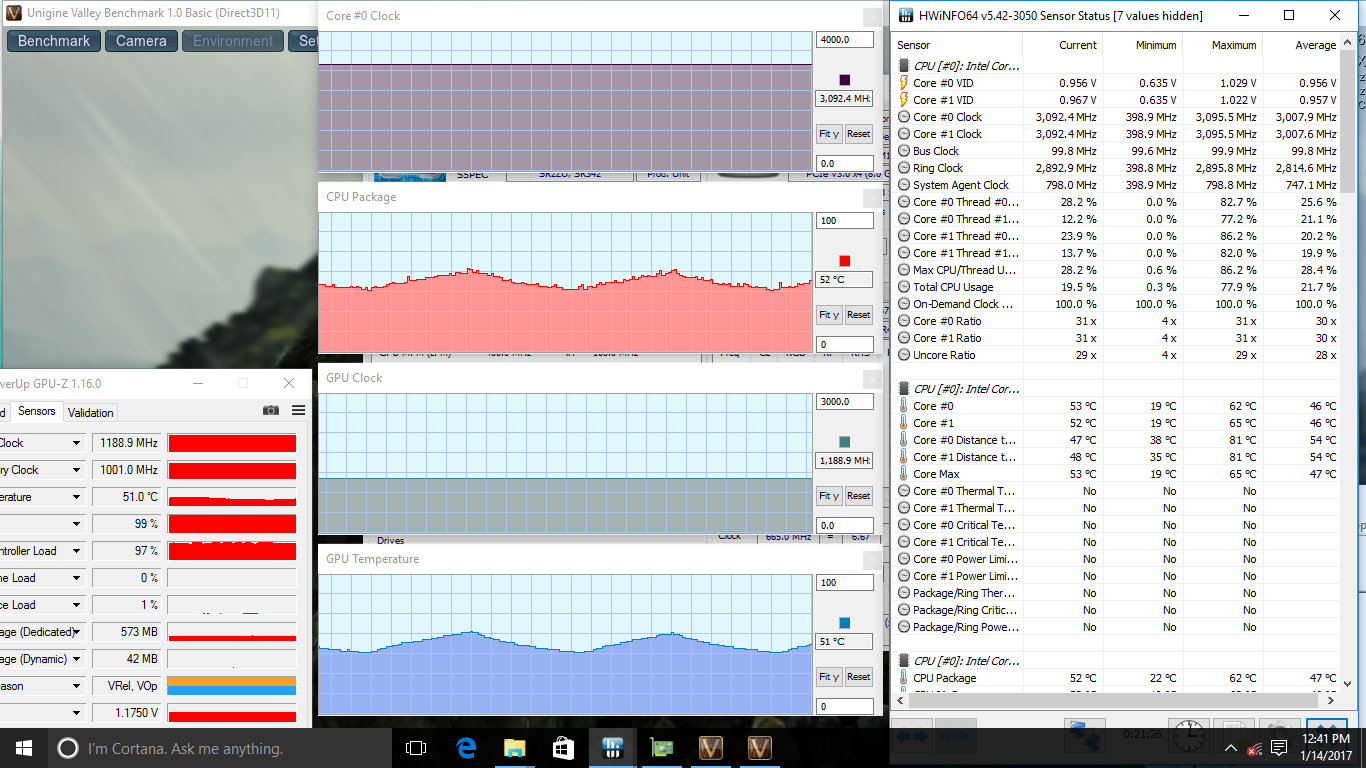The height and width of the screenshot is (768, 1366).
Task: Click Fit y in Core #0 Clock graph
Action: coord(829,134)
